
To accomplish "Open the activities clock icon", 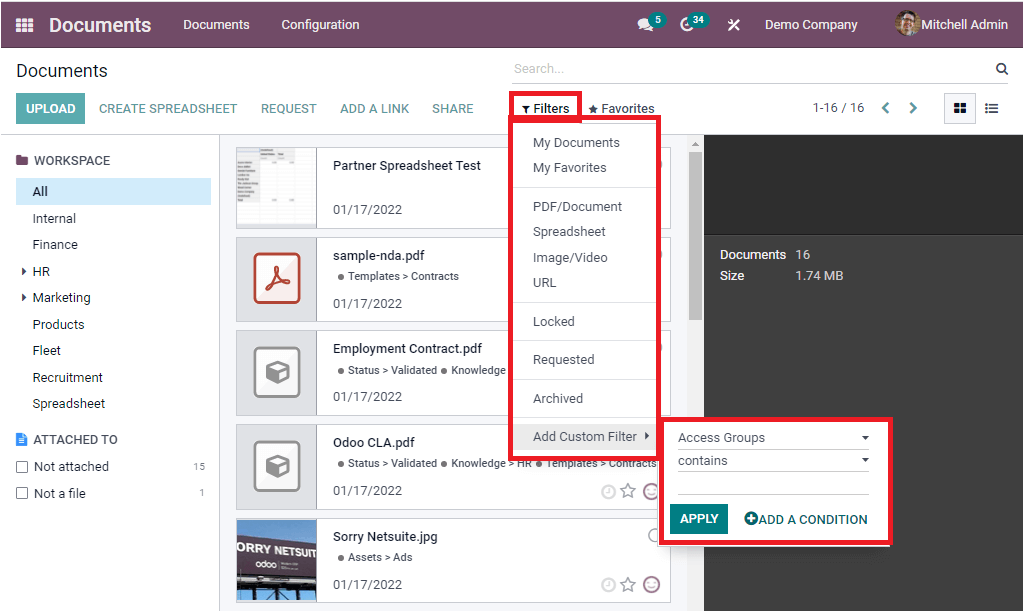I will click(x=686, y=25).
